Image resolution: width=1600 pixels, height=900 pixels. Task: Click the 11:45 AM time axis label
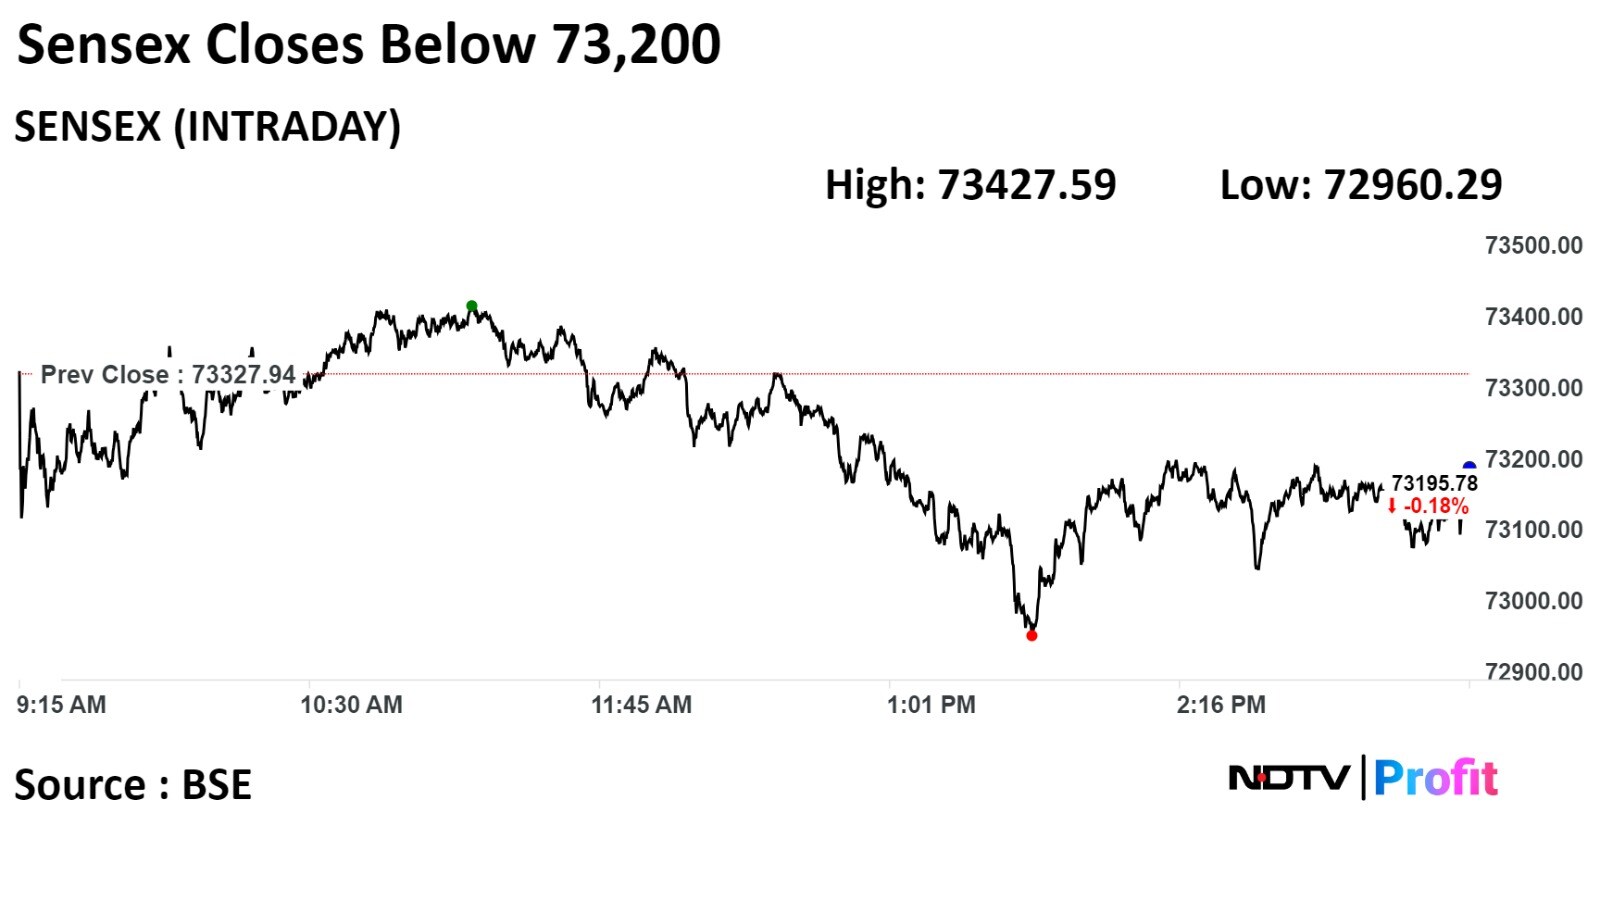641,705
